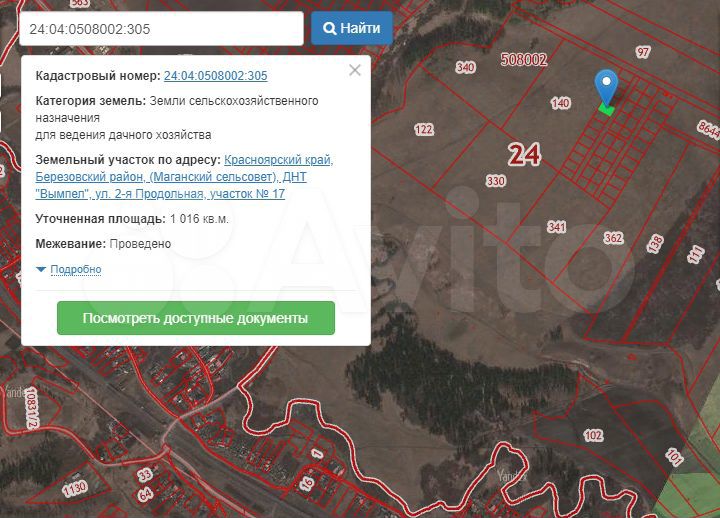Click parcel label 341 on map

557,227
